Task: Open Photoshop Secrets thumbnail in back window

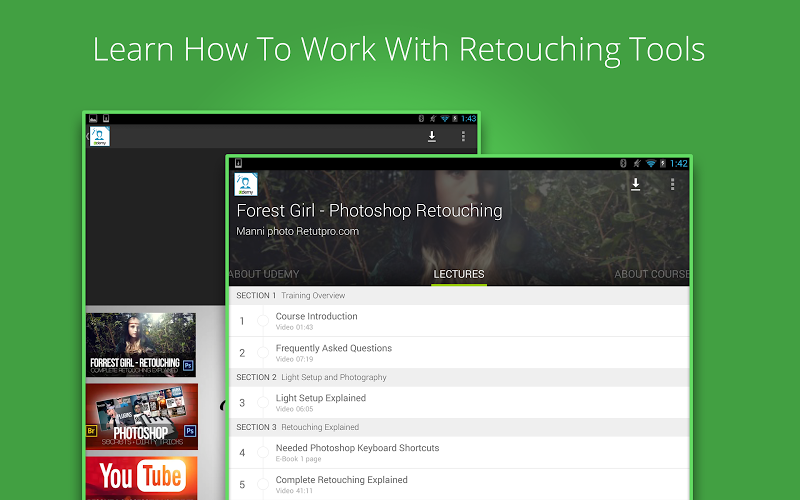Action: click(x=141, y=416)
